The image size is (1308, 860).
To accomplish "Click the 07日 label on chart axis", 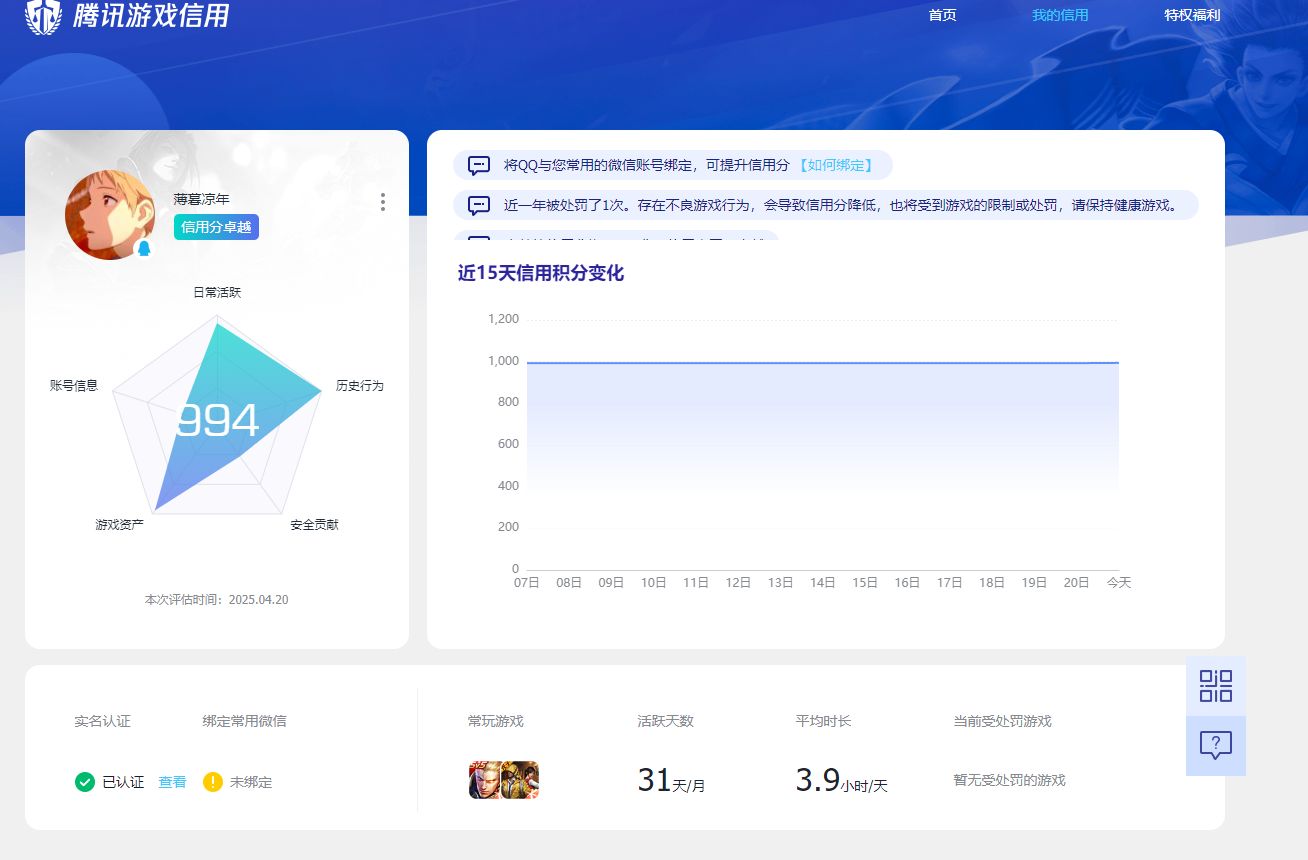I will [527, 582].
